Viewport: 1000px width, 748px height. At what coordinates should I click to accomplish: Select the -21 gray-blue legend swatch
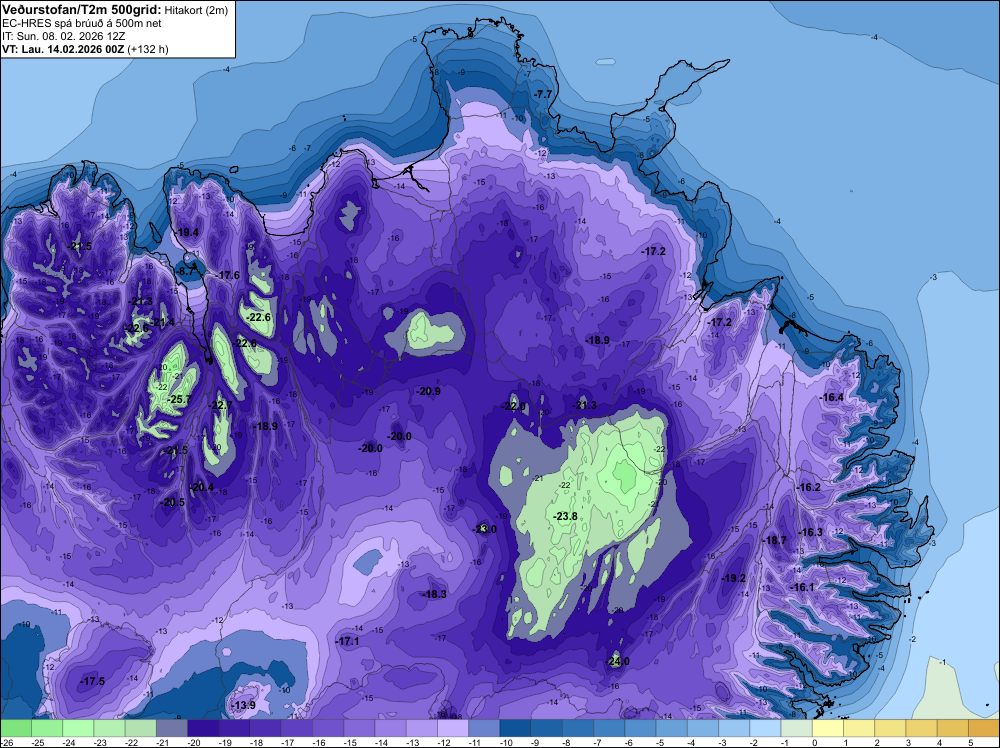click(172, 728)
